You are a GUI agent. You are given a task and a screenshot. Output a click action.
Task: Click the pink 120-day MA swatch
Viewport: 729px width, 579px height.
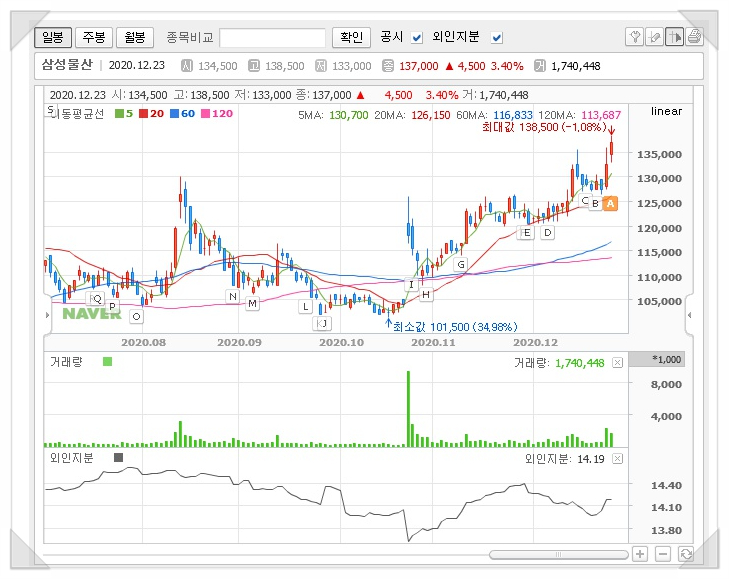tap(205, 113)
